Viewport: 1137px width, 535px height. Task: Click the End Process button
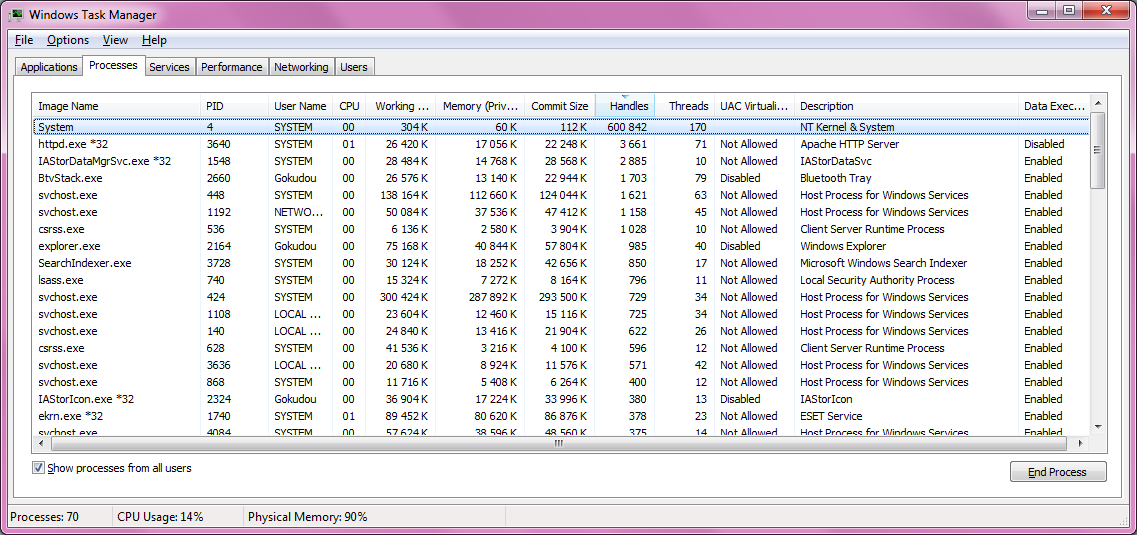(x=1058, y=472)
